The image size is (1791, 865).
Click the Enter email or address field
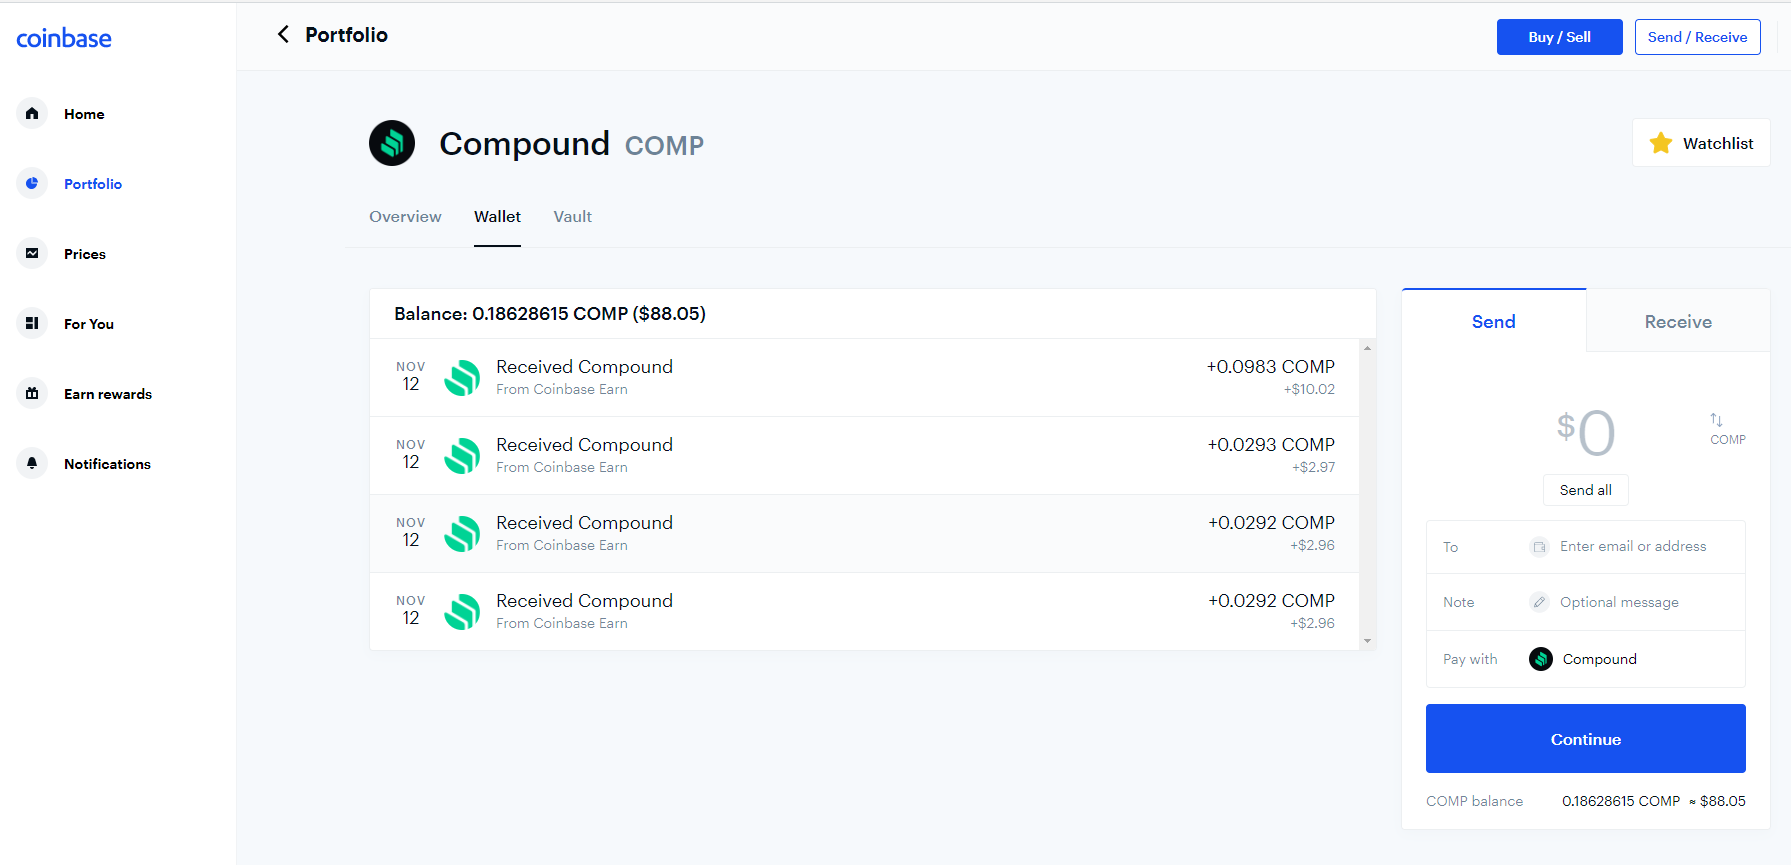[1633, 547]
